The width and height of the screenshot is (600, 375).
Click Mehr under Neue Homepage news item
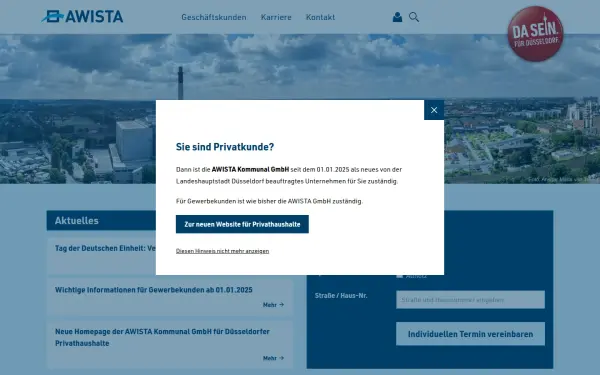pos(273,358)
